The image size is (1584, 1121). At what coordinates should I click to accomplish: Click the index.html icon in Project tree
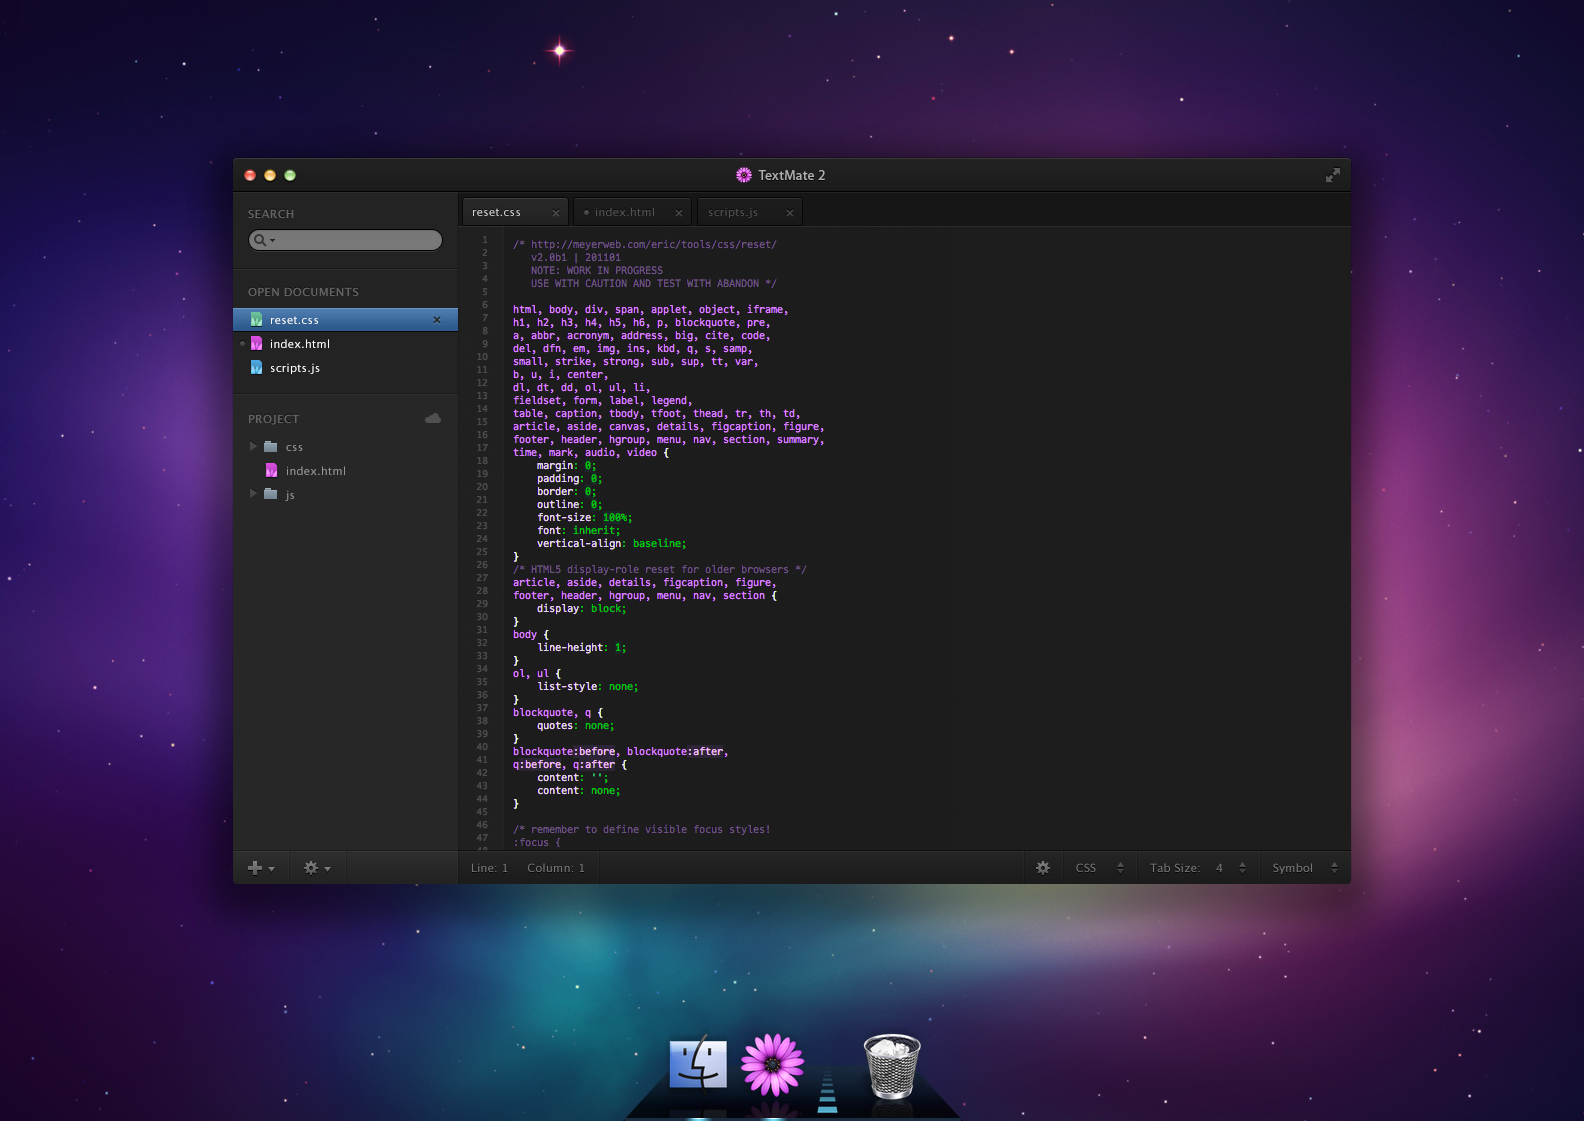(x=271, y=470)
